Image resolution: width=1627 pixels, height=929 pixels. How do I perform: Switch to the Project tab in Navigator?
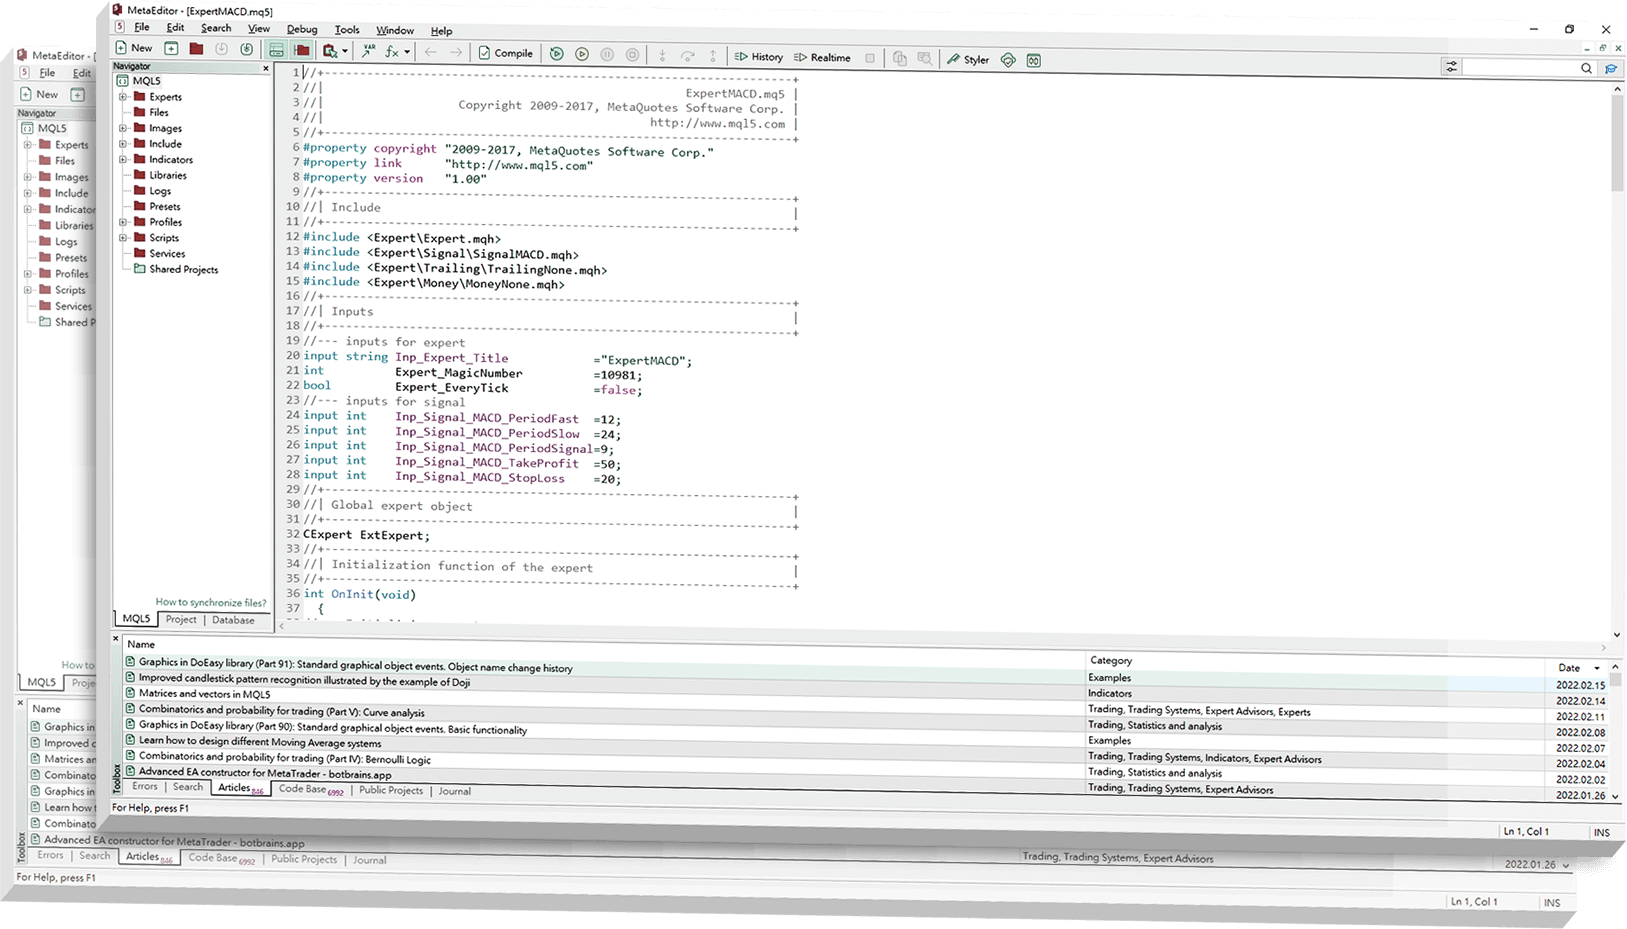click(181, 619)
